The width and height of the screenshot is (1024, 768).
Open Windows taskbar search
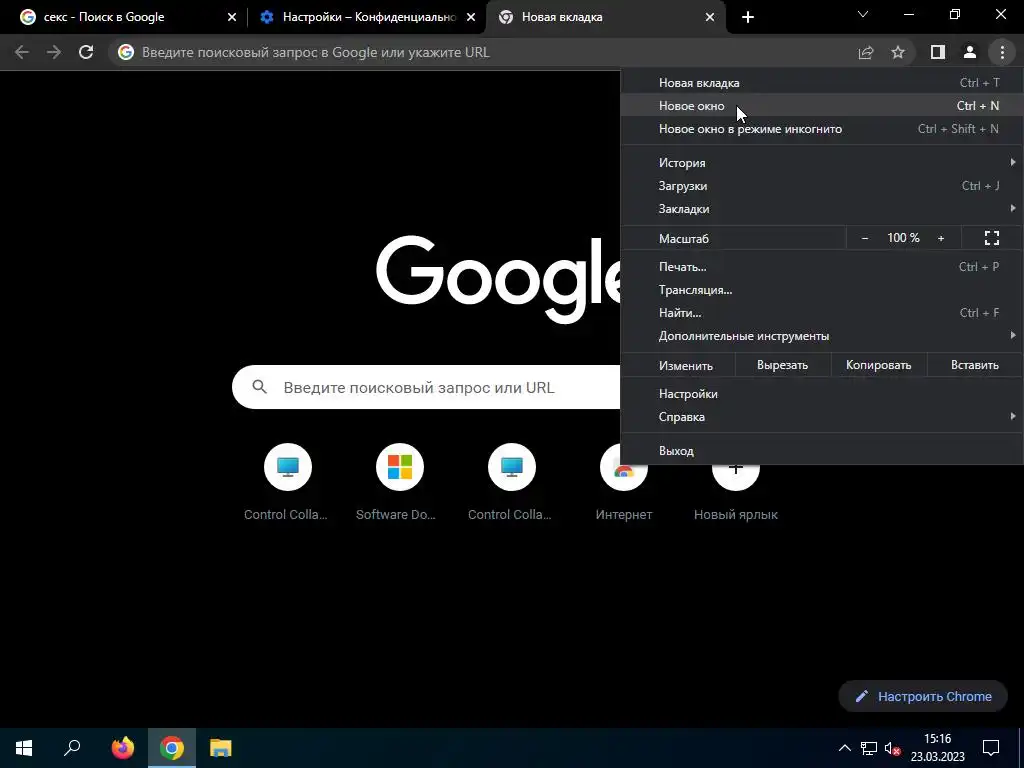pos(72,748)
